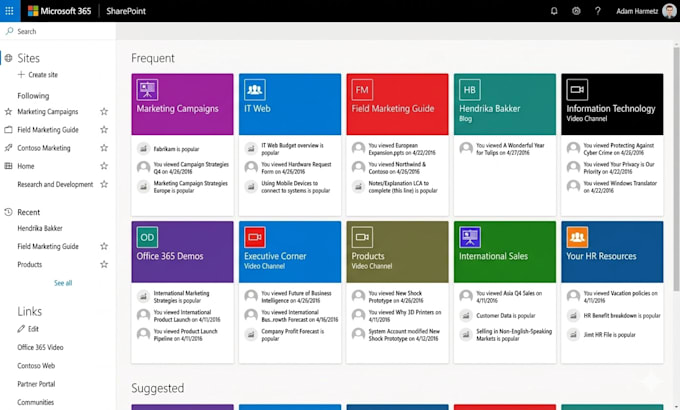Click the Adam Harmetz account name
Viewport: 680px width, 410px height.
tap(637, 11)
